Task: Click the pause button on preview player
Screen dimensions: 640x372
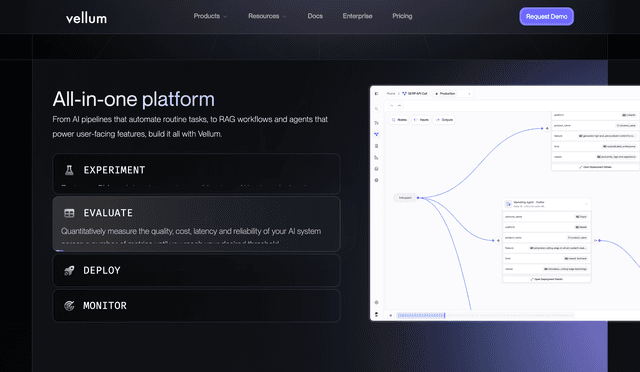Action: [x=391, y=315]
